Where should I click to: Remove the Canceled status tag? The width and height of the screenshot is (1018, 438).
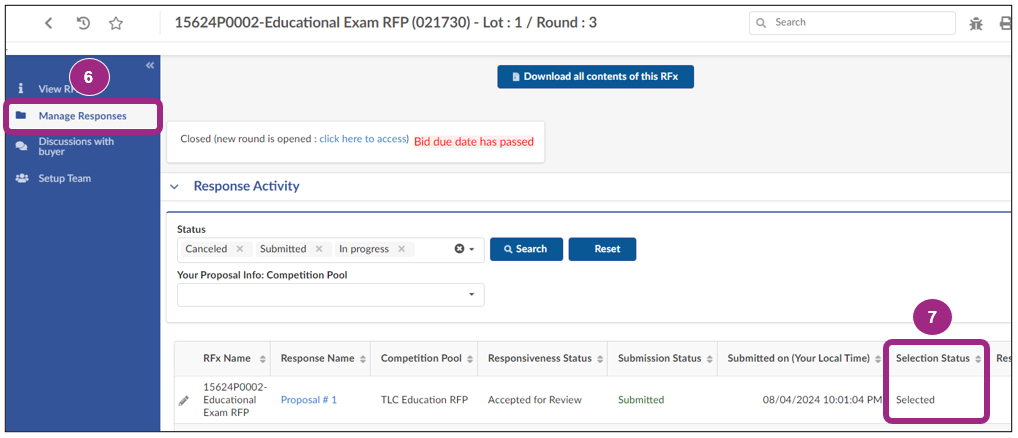click(239, 249)
